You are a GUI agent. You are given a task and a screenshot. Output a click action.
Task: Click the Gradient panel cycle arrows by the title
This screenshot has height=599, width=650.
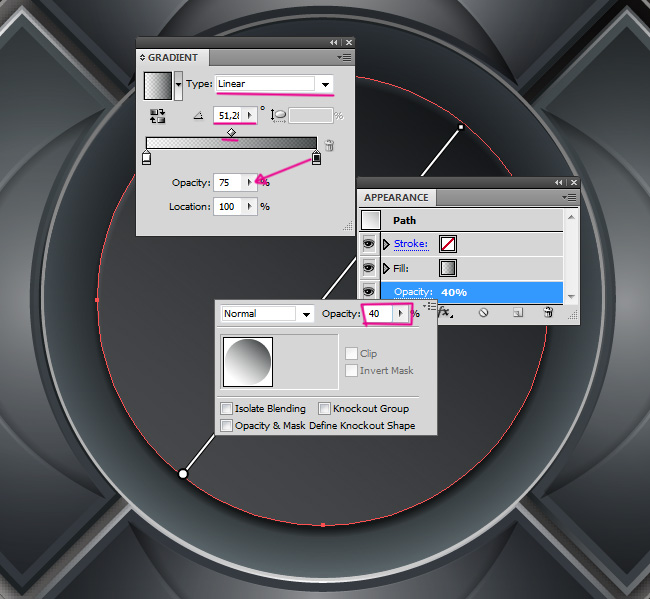[x=142, y=57]
